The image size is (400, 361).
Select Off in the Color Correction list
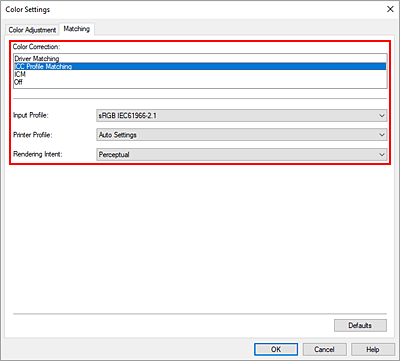click(x=200, y=82)
